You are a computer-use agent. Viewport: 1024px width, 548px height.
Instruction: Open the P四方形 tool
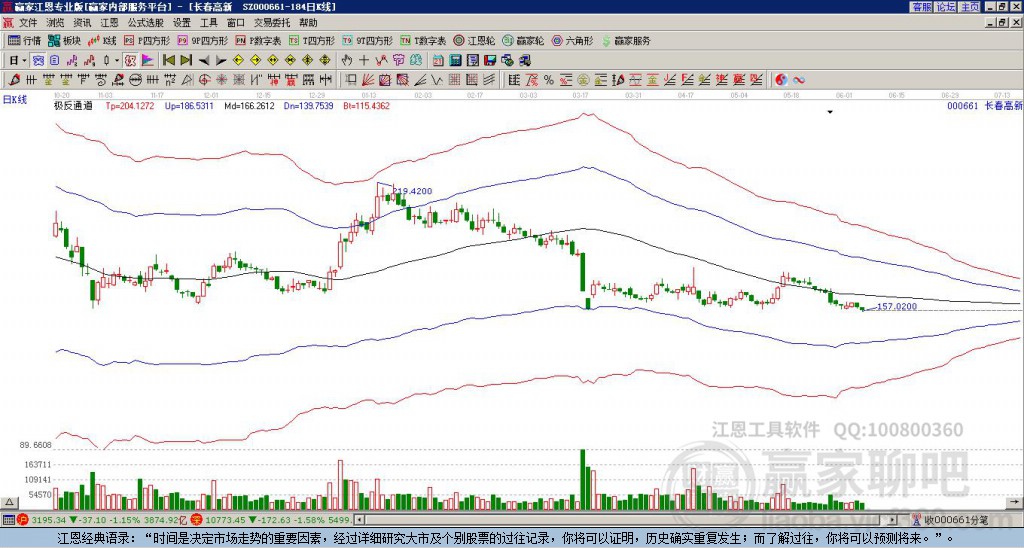coord(148,40)
